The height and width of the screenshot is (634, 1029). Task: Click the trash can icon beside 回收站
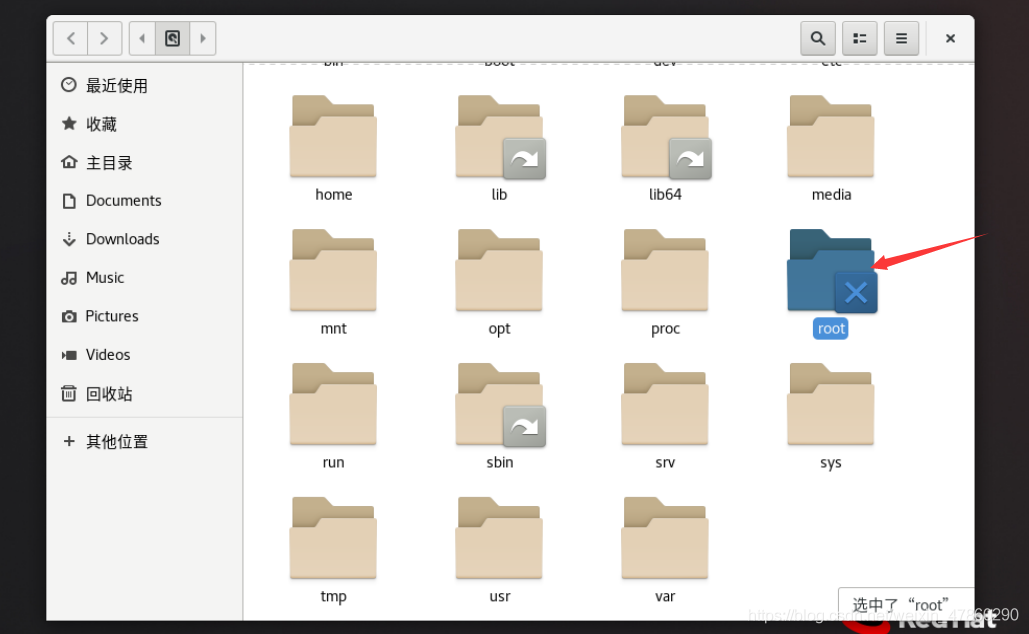68,393
